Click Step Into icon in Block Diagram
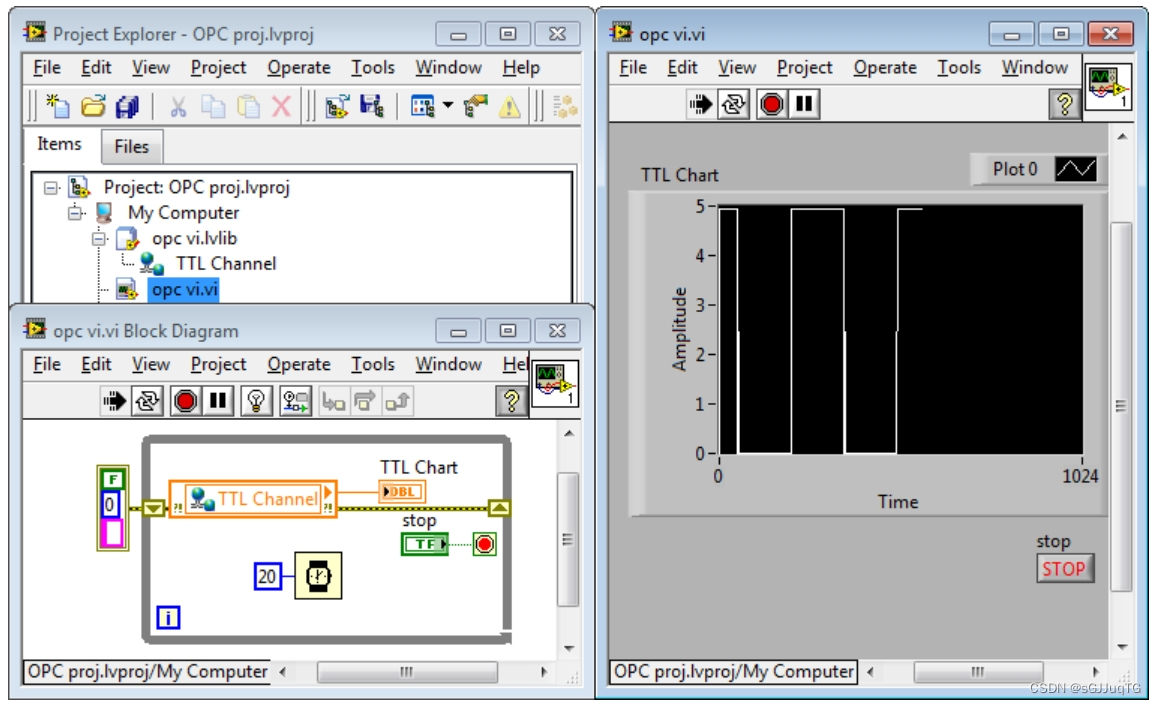This screenshot has height=705, width=1156. pyautogui.click(x=333, y=402)
